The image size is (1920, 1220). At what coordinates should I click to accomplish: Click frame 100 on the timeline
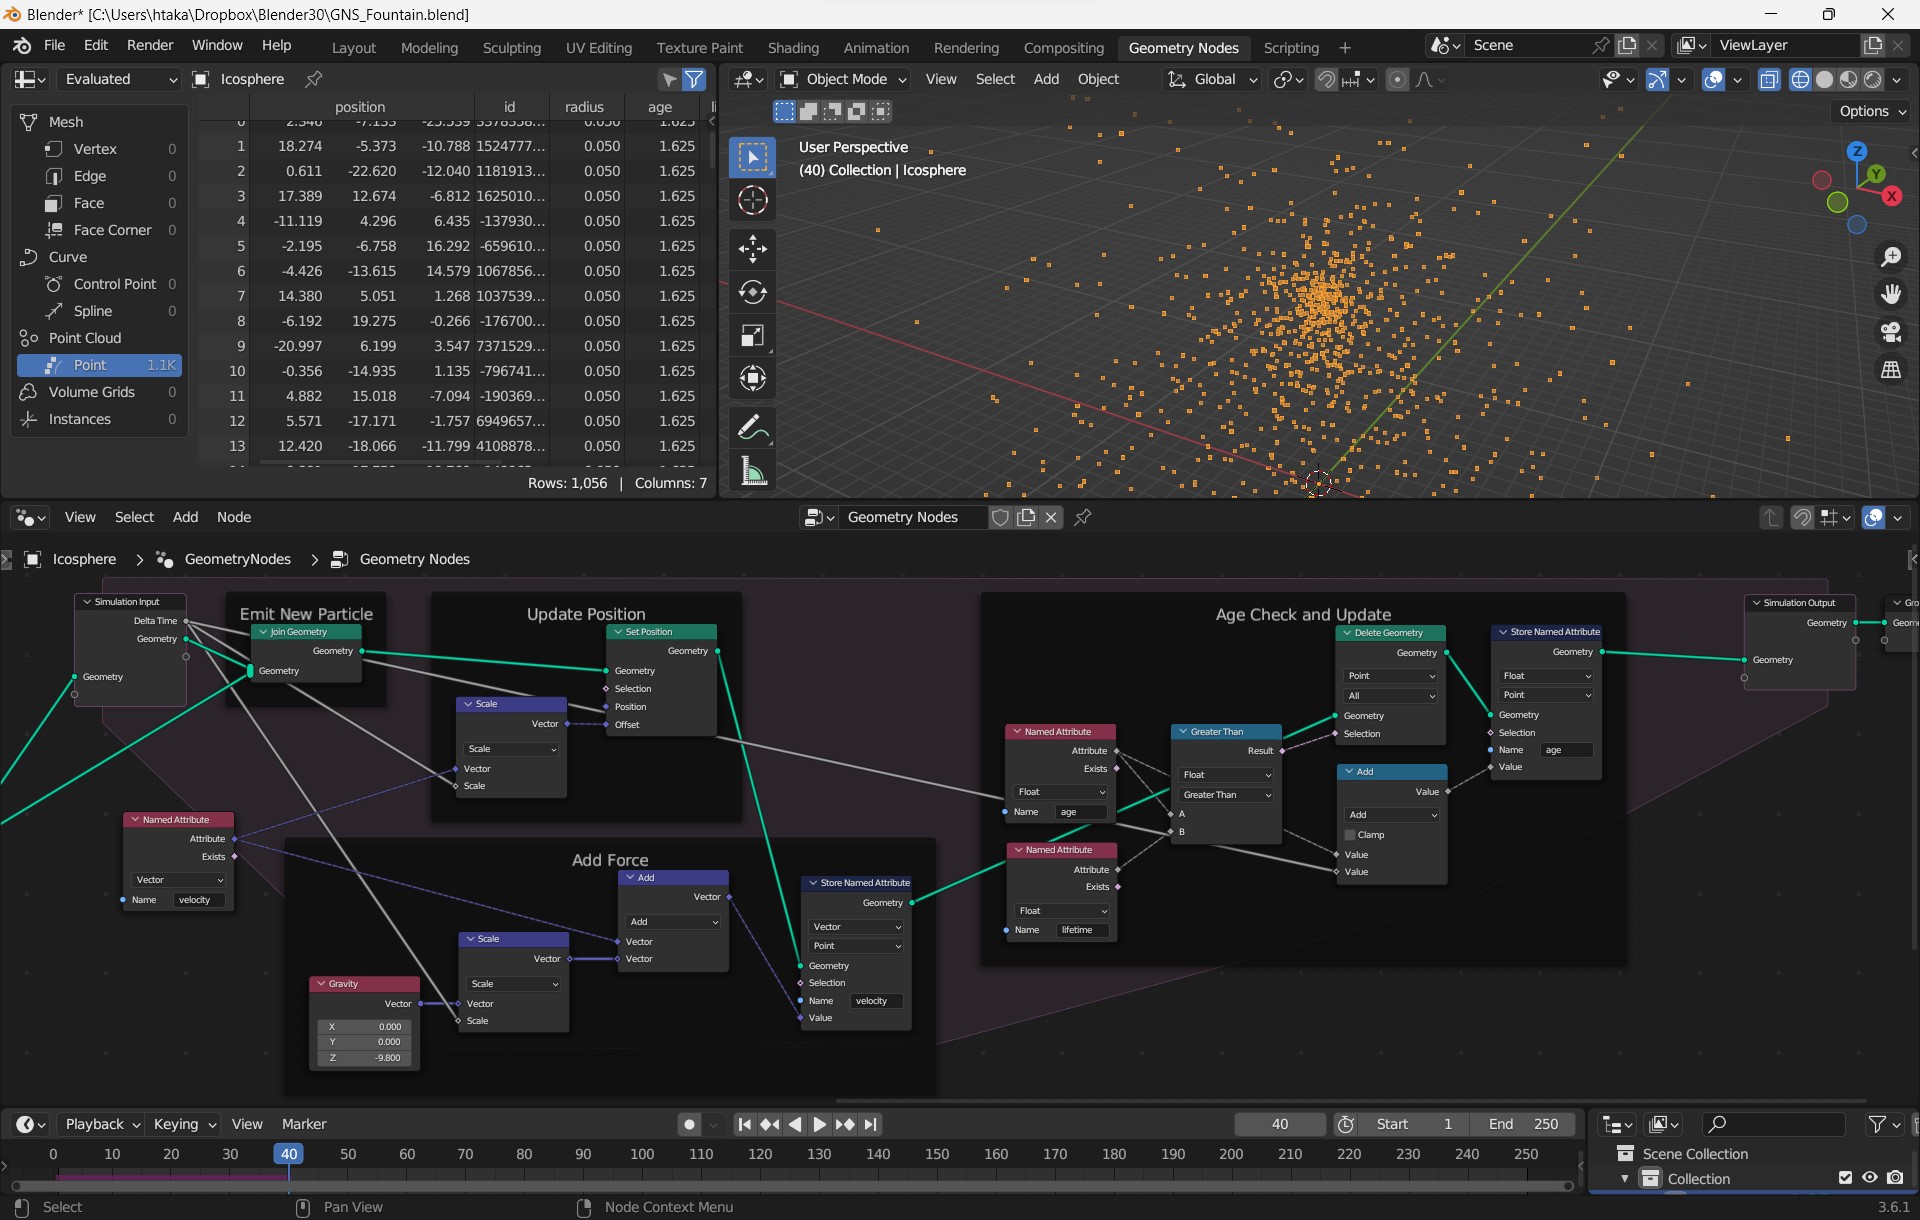click(642, 1154)
